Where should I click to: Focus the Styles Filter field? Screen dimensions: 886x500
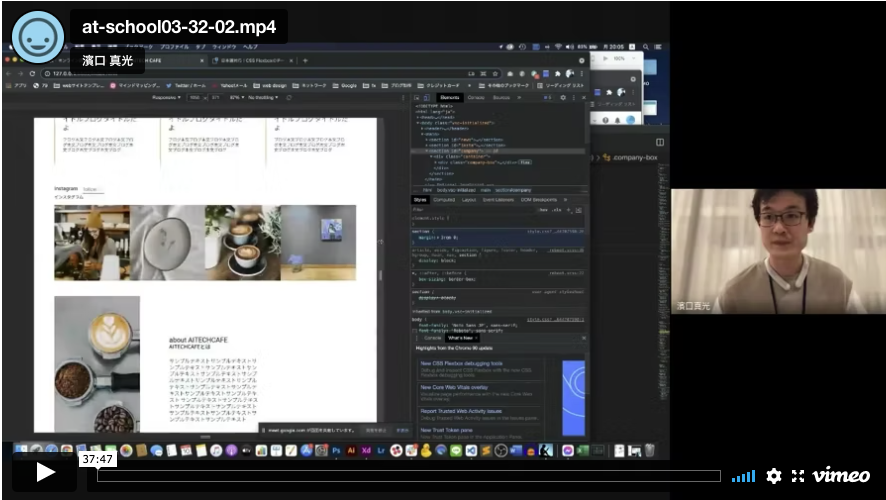tap(474, 210)
